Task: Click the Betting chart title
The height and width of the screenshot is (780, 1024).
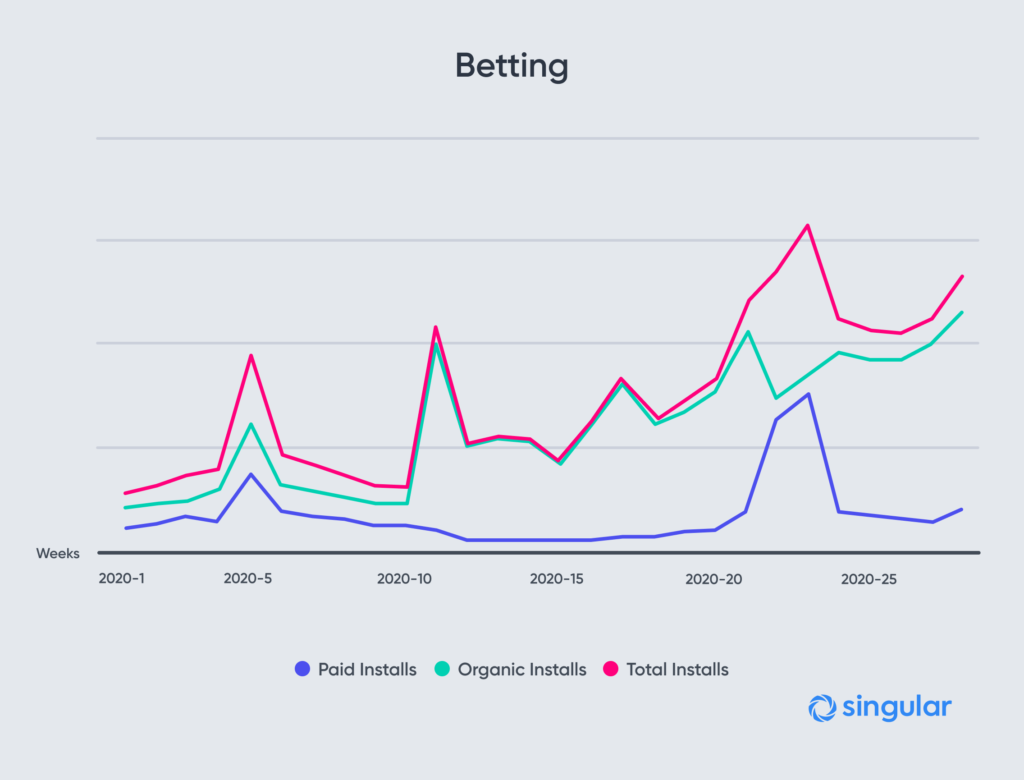Action: click(512, 66)
